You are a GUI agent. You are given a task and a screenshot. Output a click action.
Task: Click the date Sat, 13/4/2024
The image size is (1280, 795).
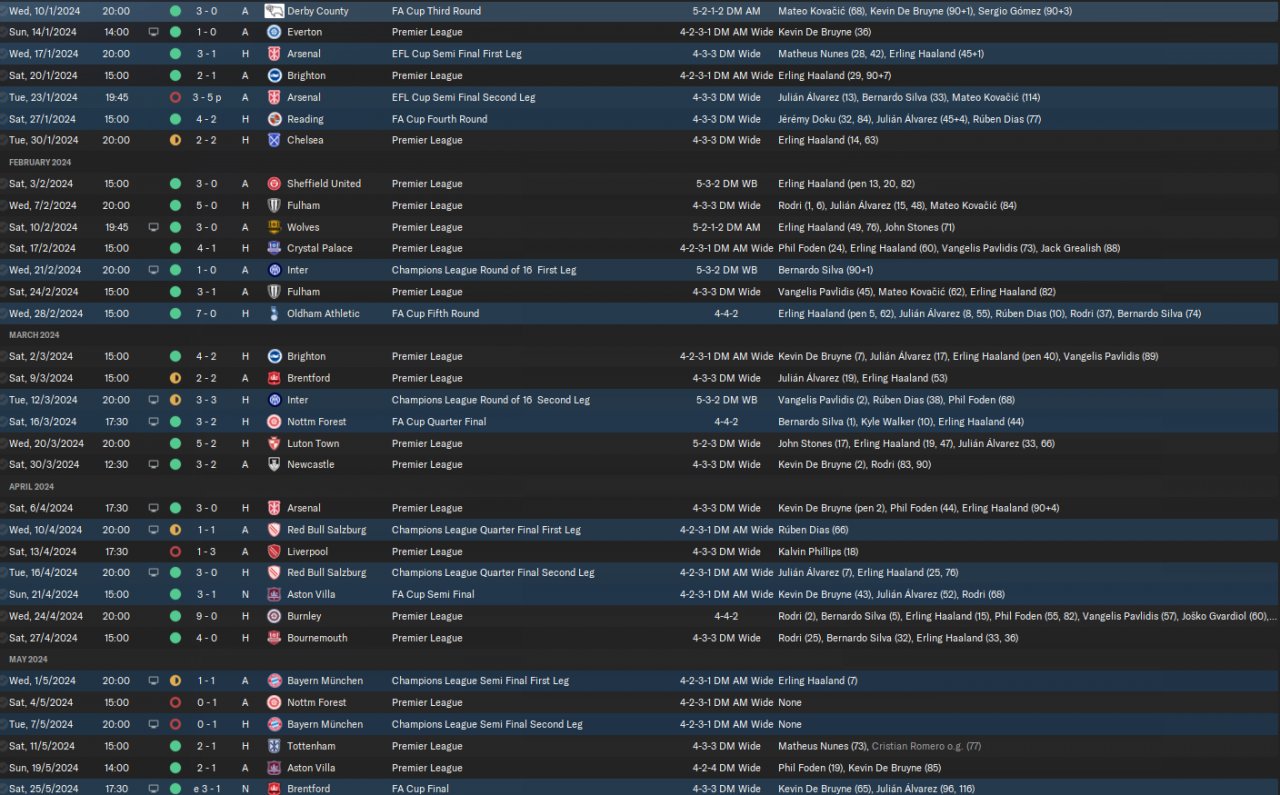(x=43, y=551)
